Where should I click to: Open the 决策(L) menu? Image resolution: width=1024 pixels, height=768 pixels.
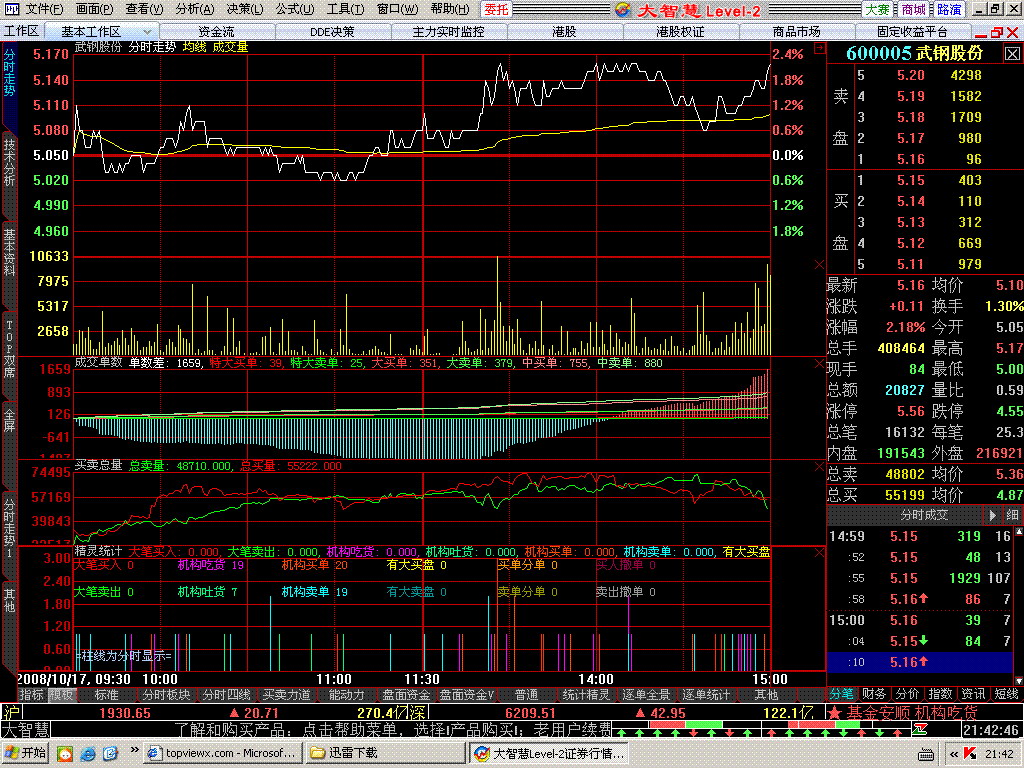(245, 10)
